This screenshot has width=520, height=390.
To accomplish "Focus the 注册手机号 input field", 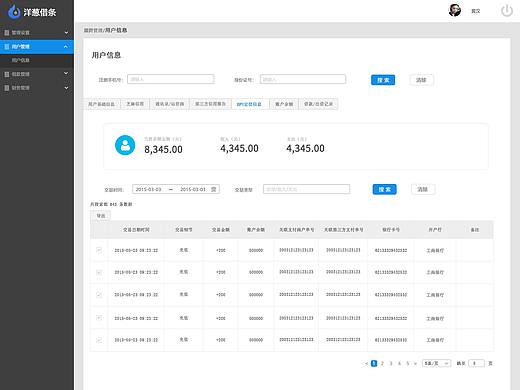I will [171, 79].
